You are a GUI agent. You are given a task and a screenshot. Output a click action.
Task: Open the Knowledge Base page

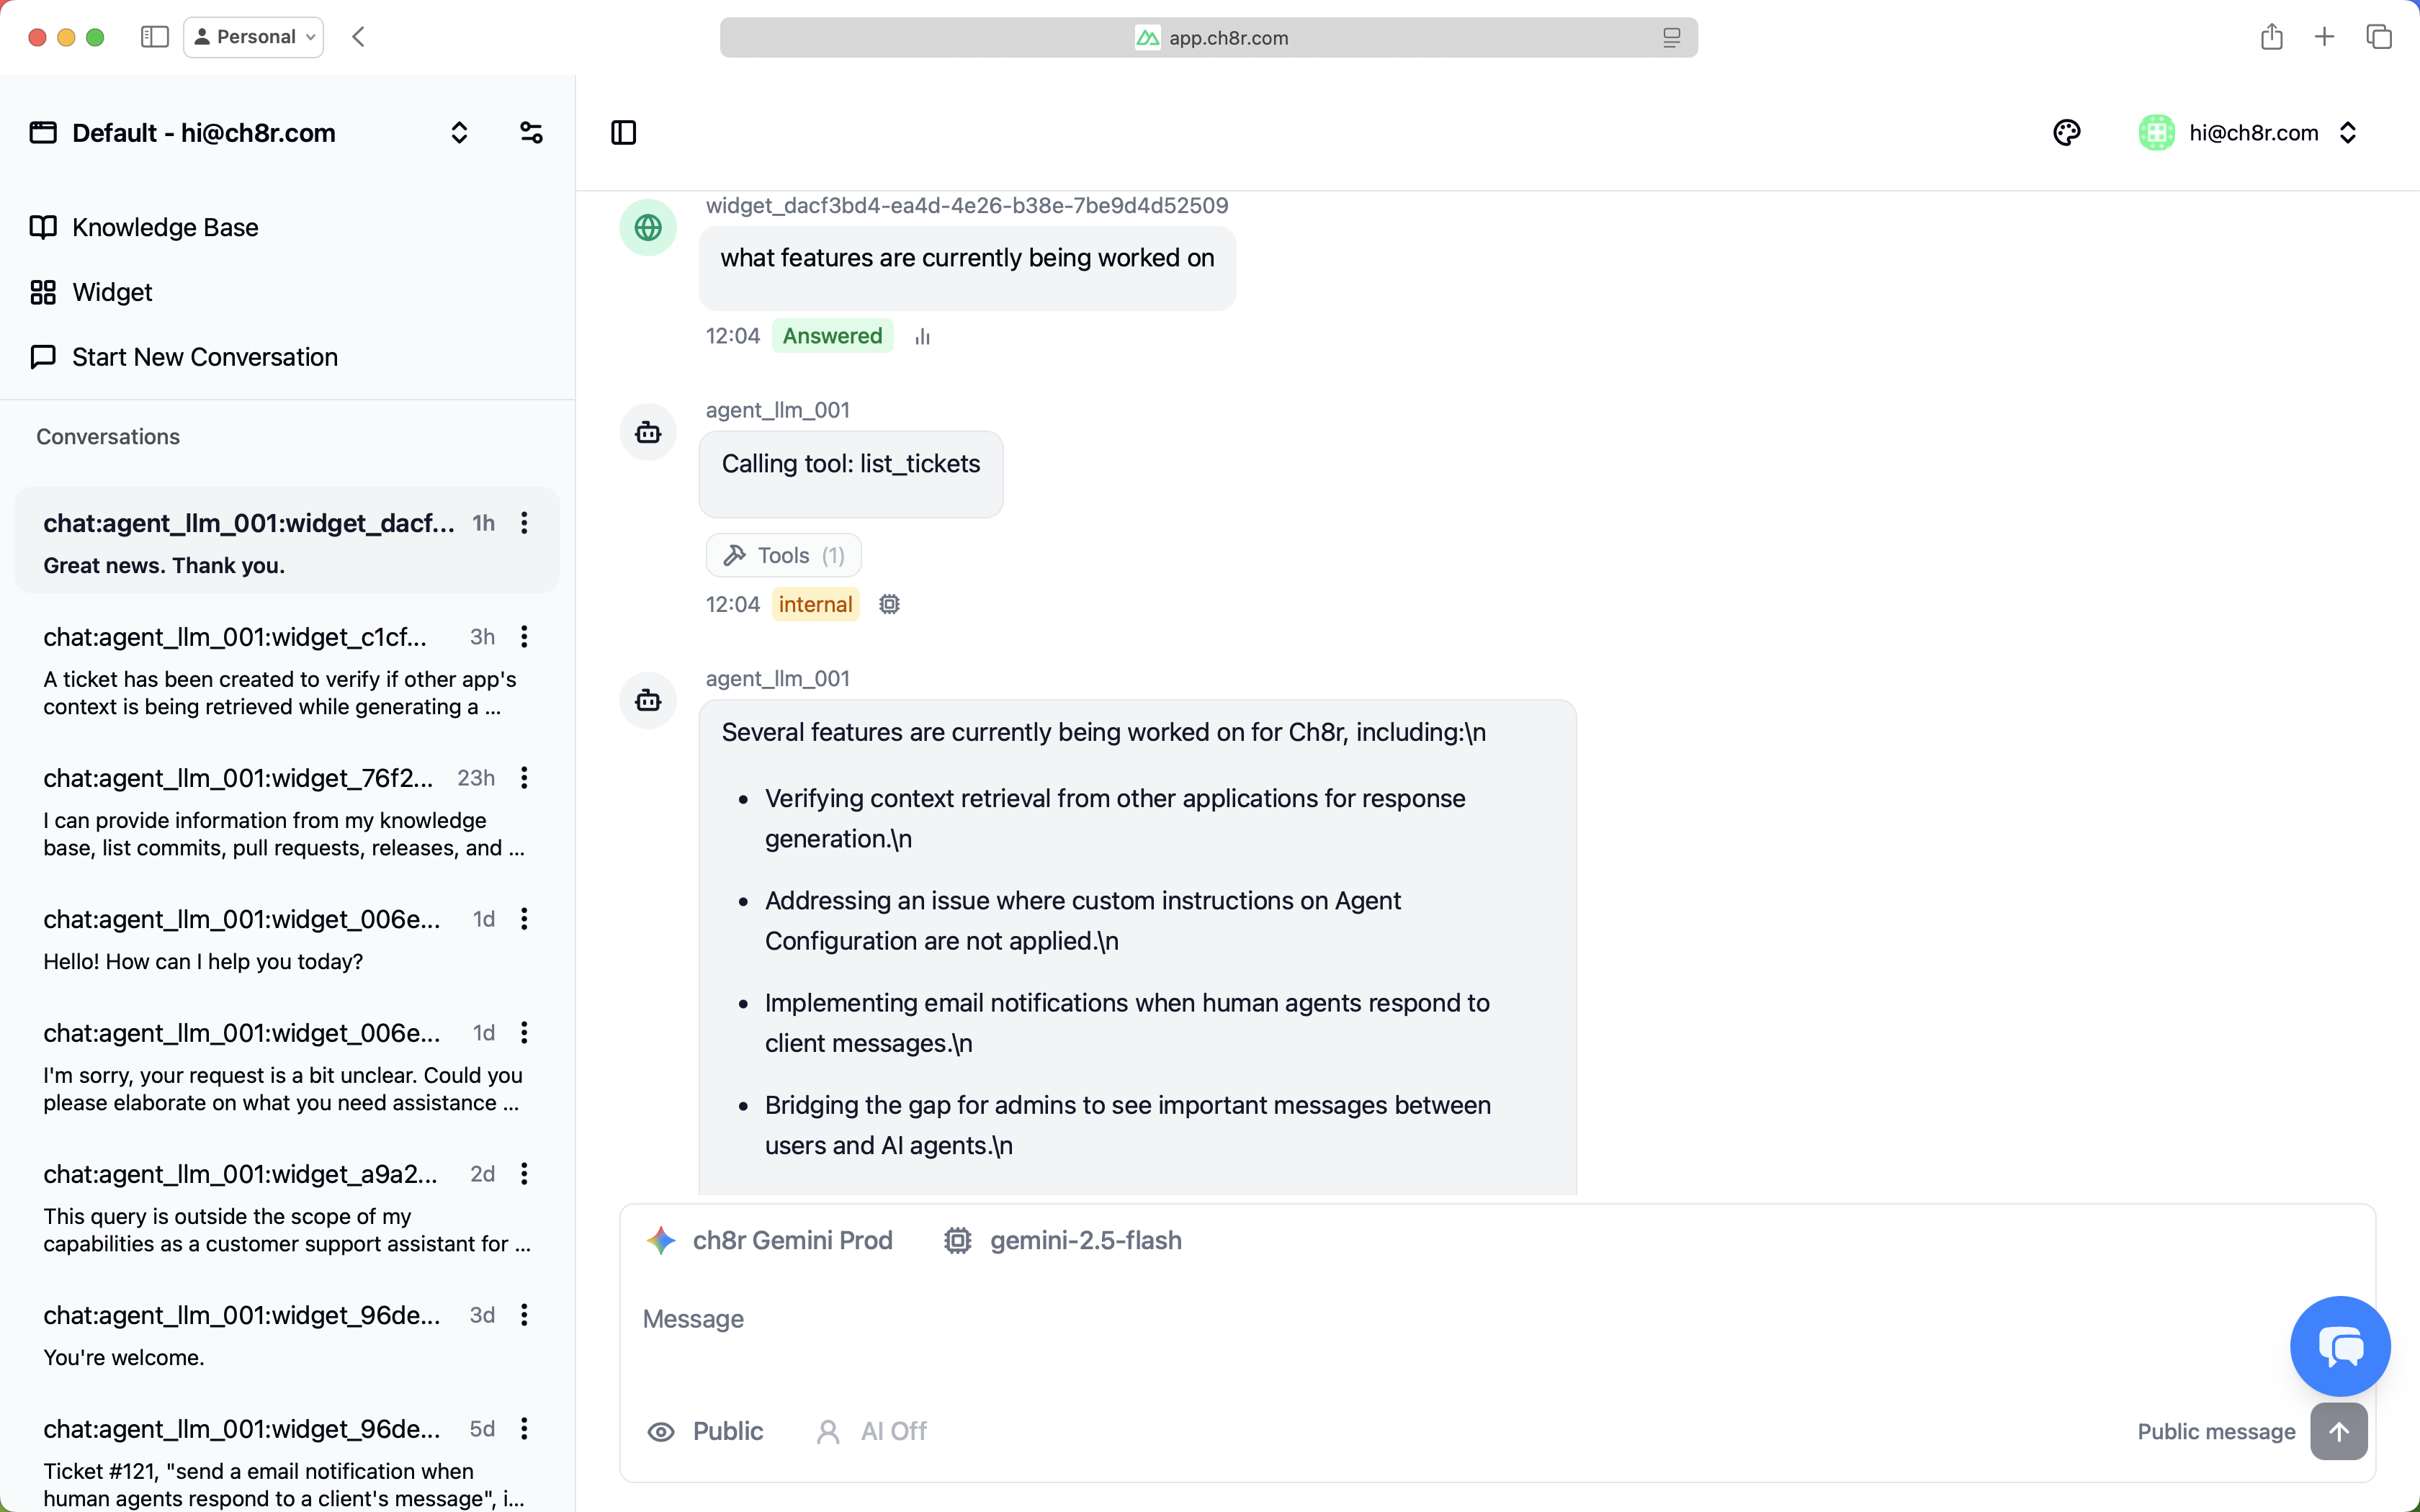pos(165,227)
